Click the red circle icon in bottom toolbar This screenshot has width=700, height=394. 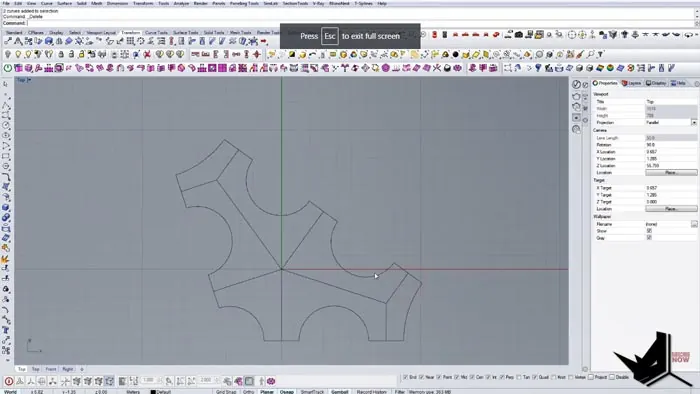coord(8,381)
